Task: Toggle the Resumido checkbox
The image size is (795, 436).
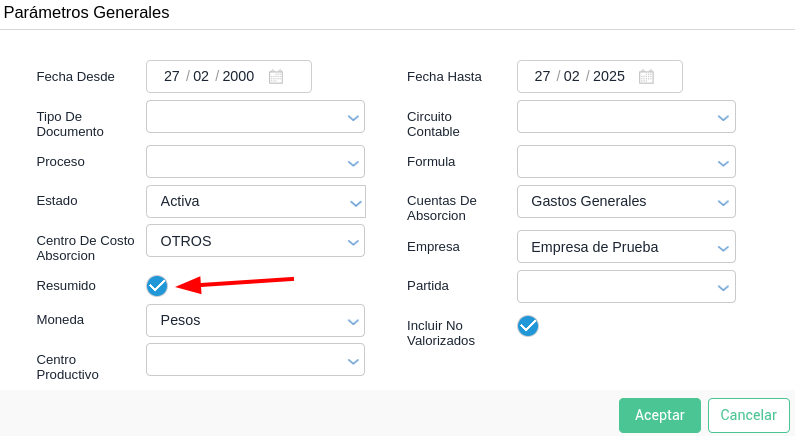Action: pyautogui.click(x=157, y=286)
